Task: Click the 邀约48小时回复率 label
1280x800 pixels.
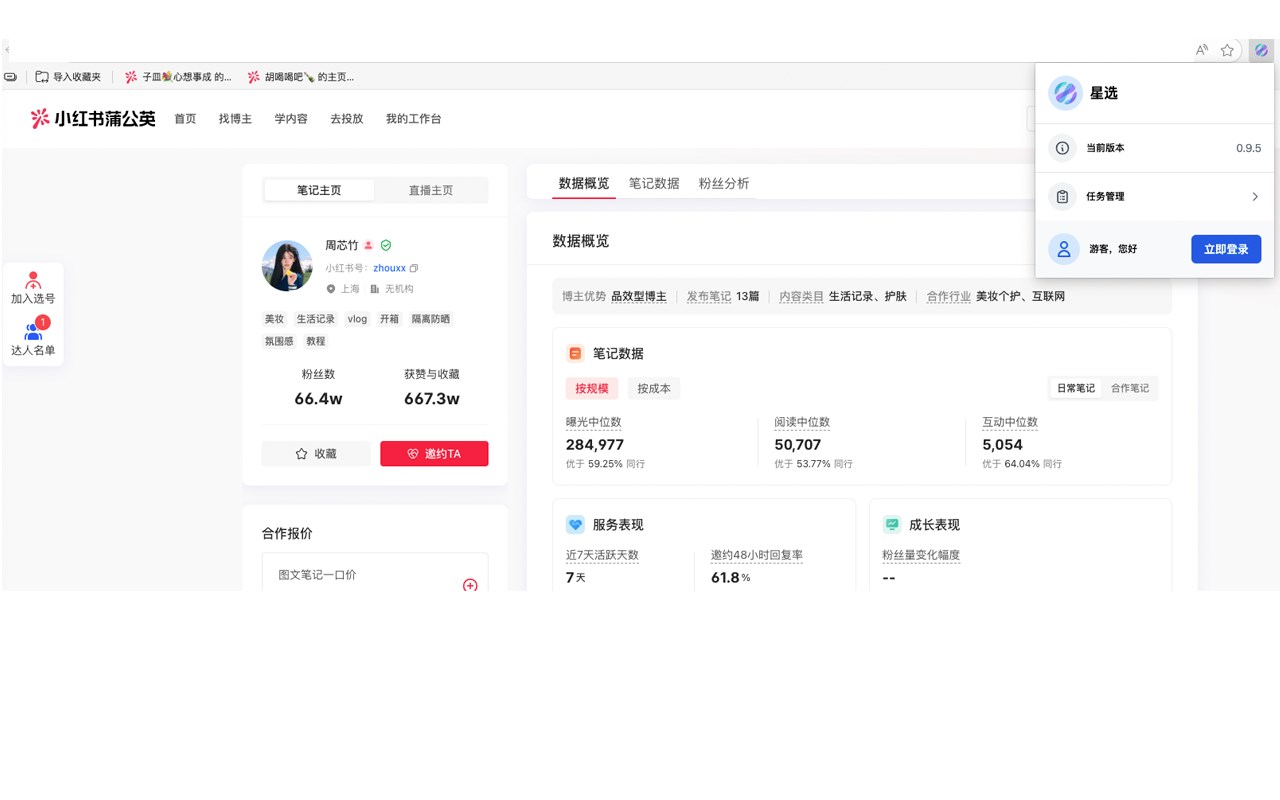Action: pyautogui.click(x=757, y=555)
